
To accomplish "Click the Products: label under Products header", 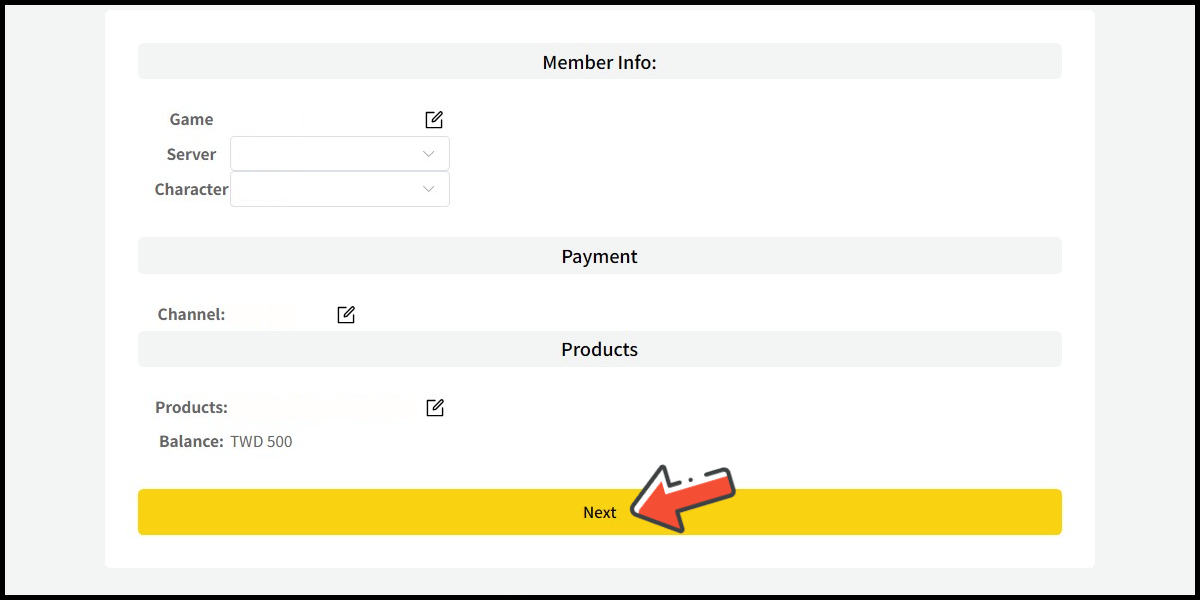I will [x=191, y=408].
